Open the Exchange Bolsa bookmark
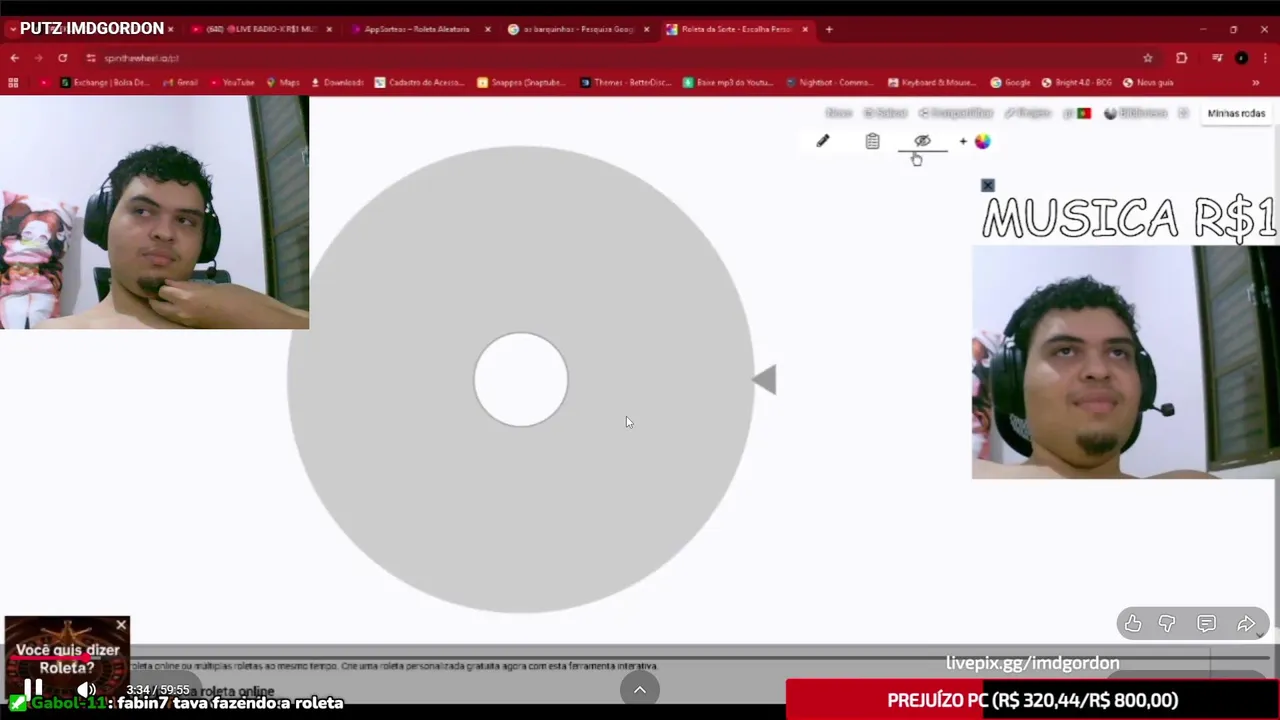 (104, 83)
